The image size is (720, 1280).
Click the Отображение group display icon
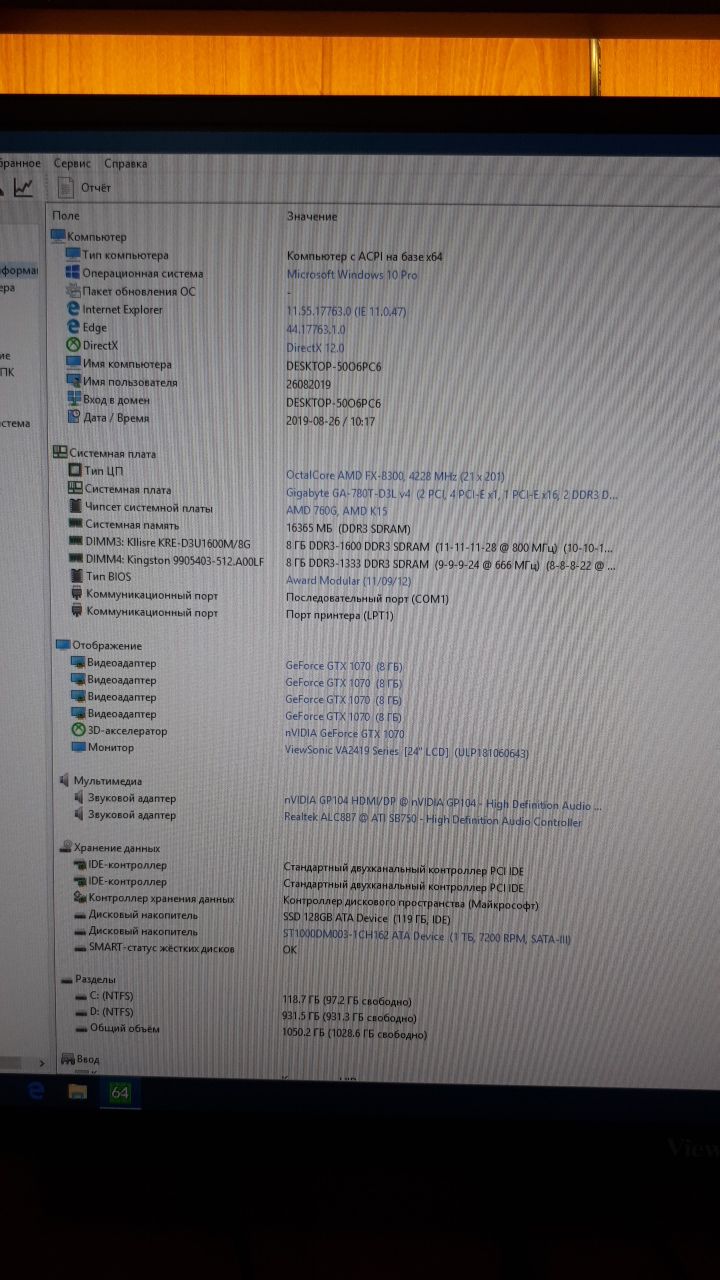62,645
